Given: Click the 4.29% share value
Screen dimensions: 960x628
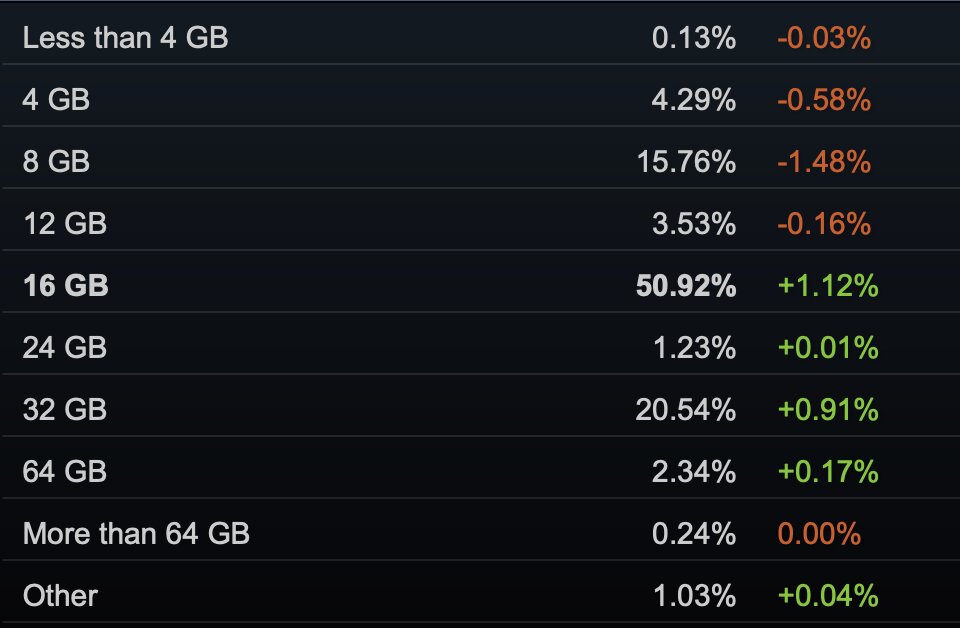Looking at the screenshot, I should click(694, 99).
